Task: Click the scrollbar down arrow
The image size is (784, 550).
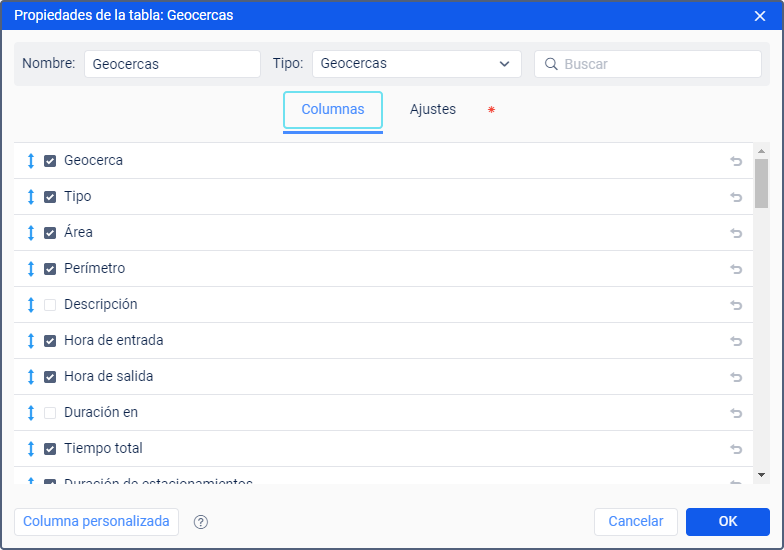Action: [x=762, y=475]
